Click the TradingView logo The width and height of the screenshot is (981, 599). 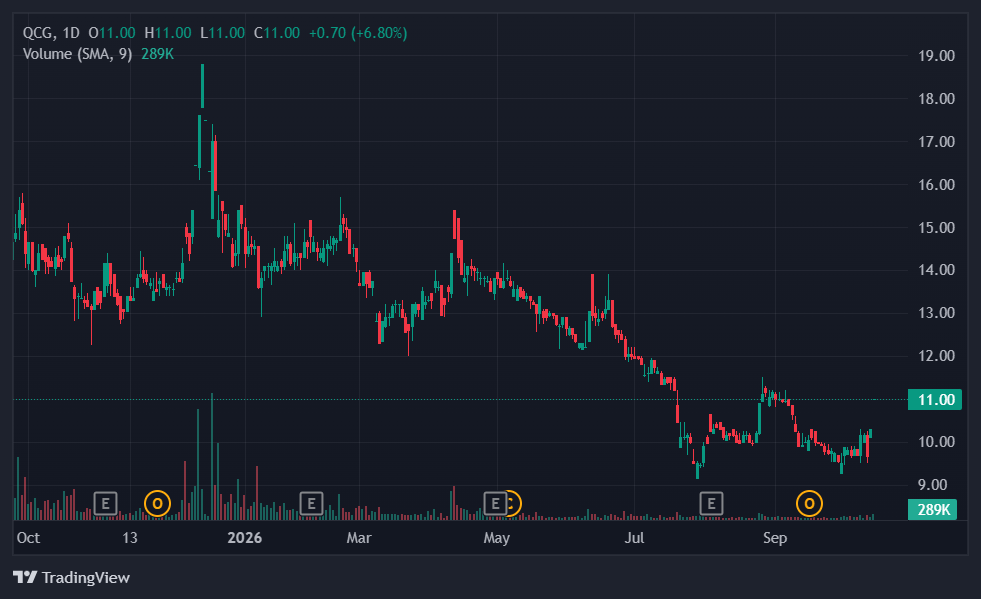click(71, 577)
